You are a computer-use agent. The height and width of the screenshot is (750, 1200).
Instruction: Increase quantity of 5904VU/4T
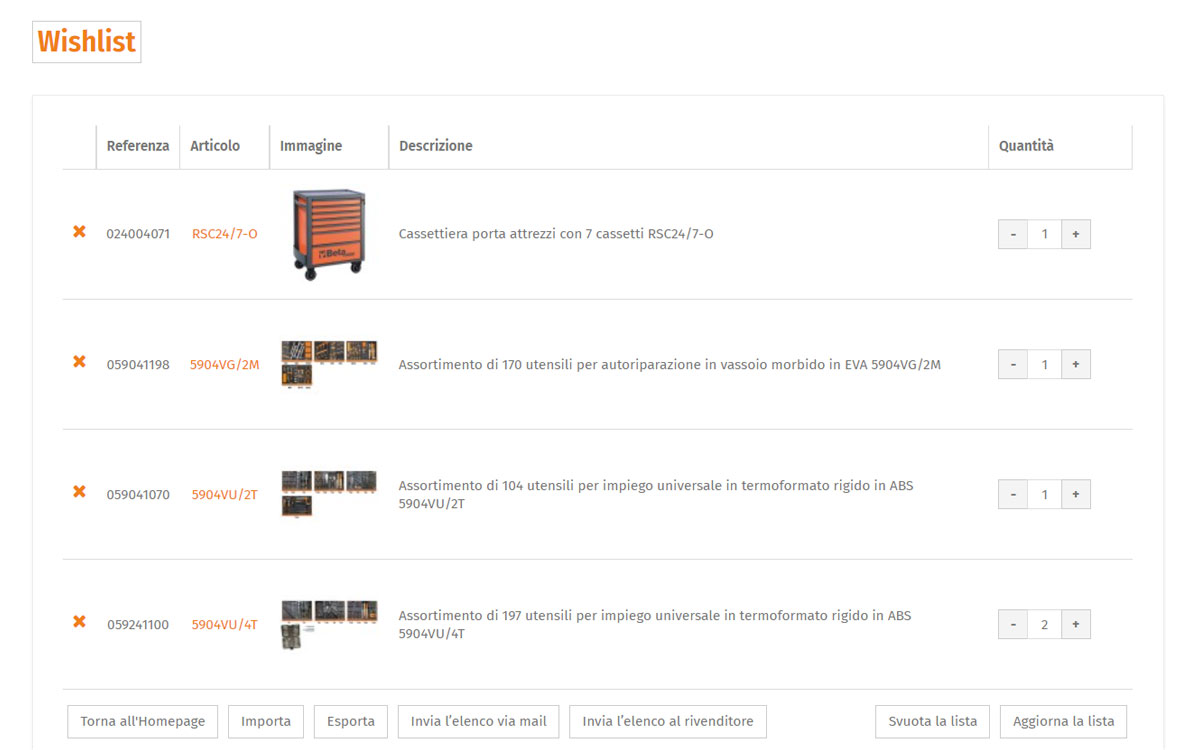click(x=1076, y=624)
